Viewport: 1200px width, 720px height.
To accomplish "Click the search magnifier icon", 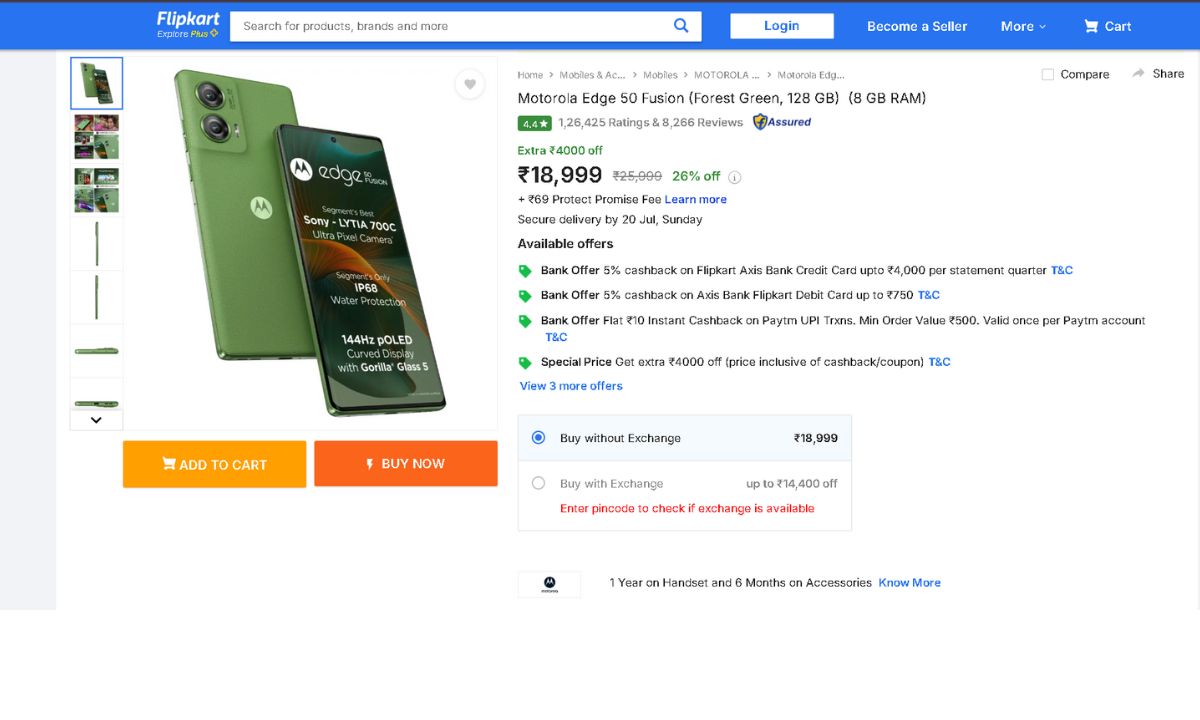I will pos(681,26).
